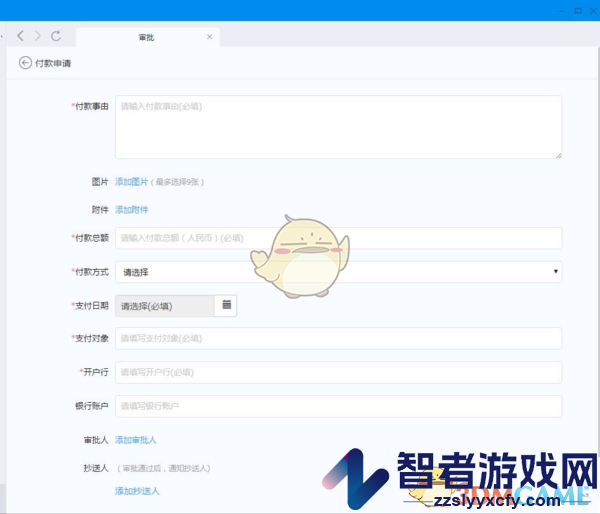Open the calendar picker icon
This screenshot has width=600, height=514.
[226, 305]
